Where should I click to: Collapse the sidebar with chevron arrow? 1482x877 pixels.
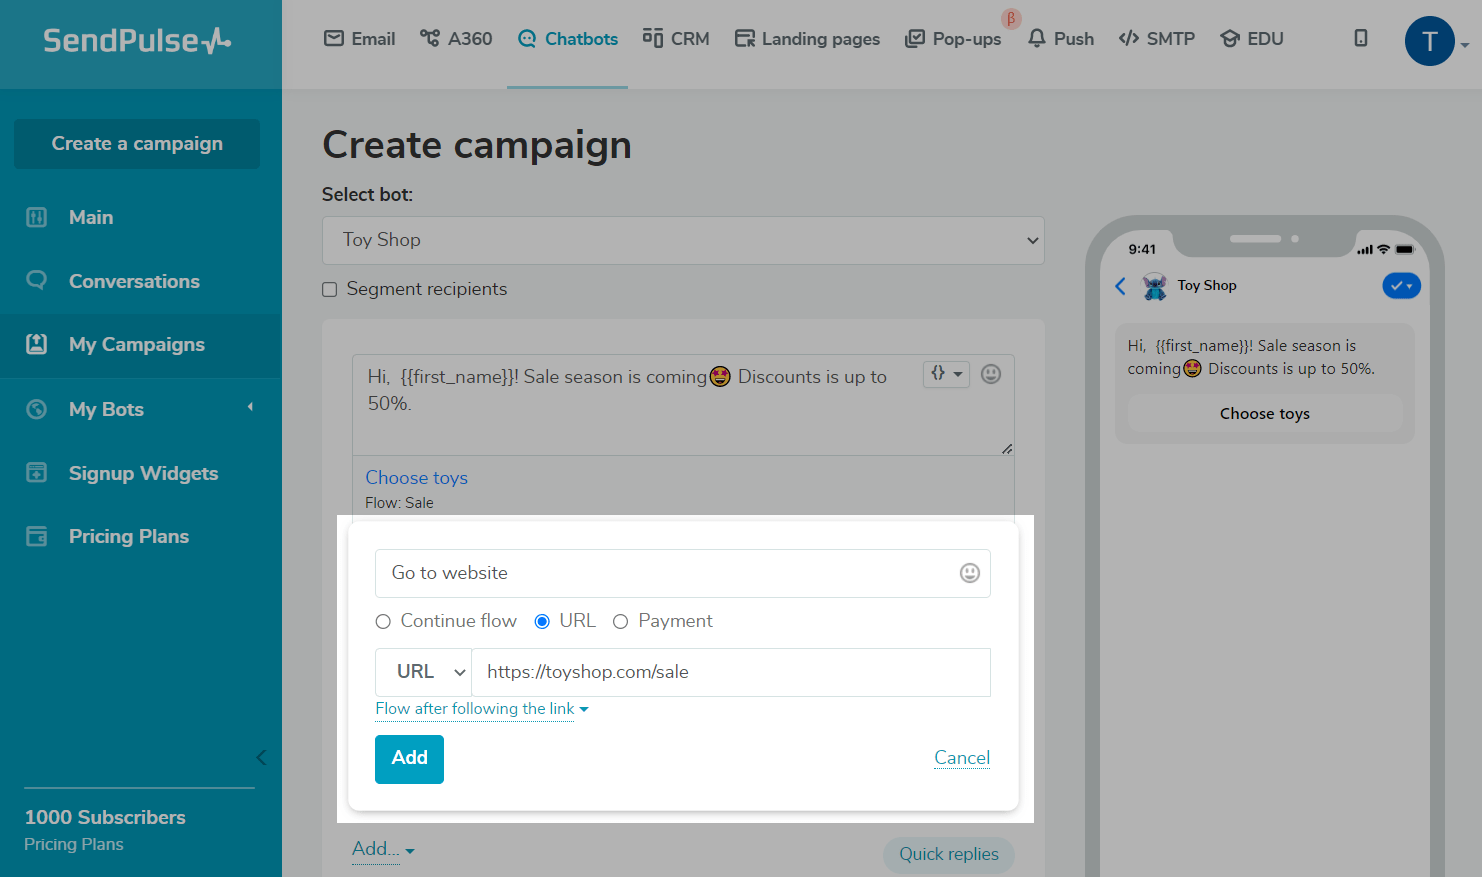[x=261, y=757]
